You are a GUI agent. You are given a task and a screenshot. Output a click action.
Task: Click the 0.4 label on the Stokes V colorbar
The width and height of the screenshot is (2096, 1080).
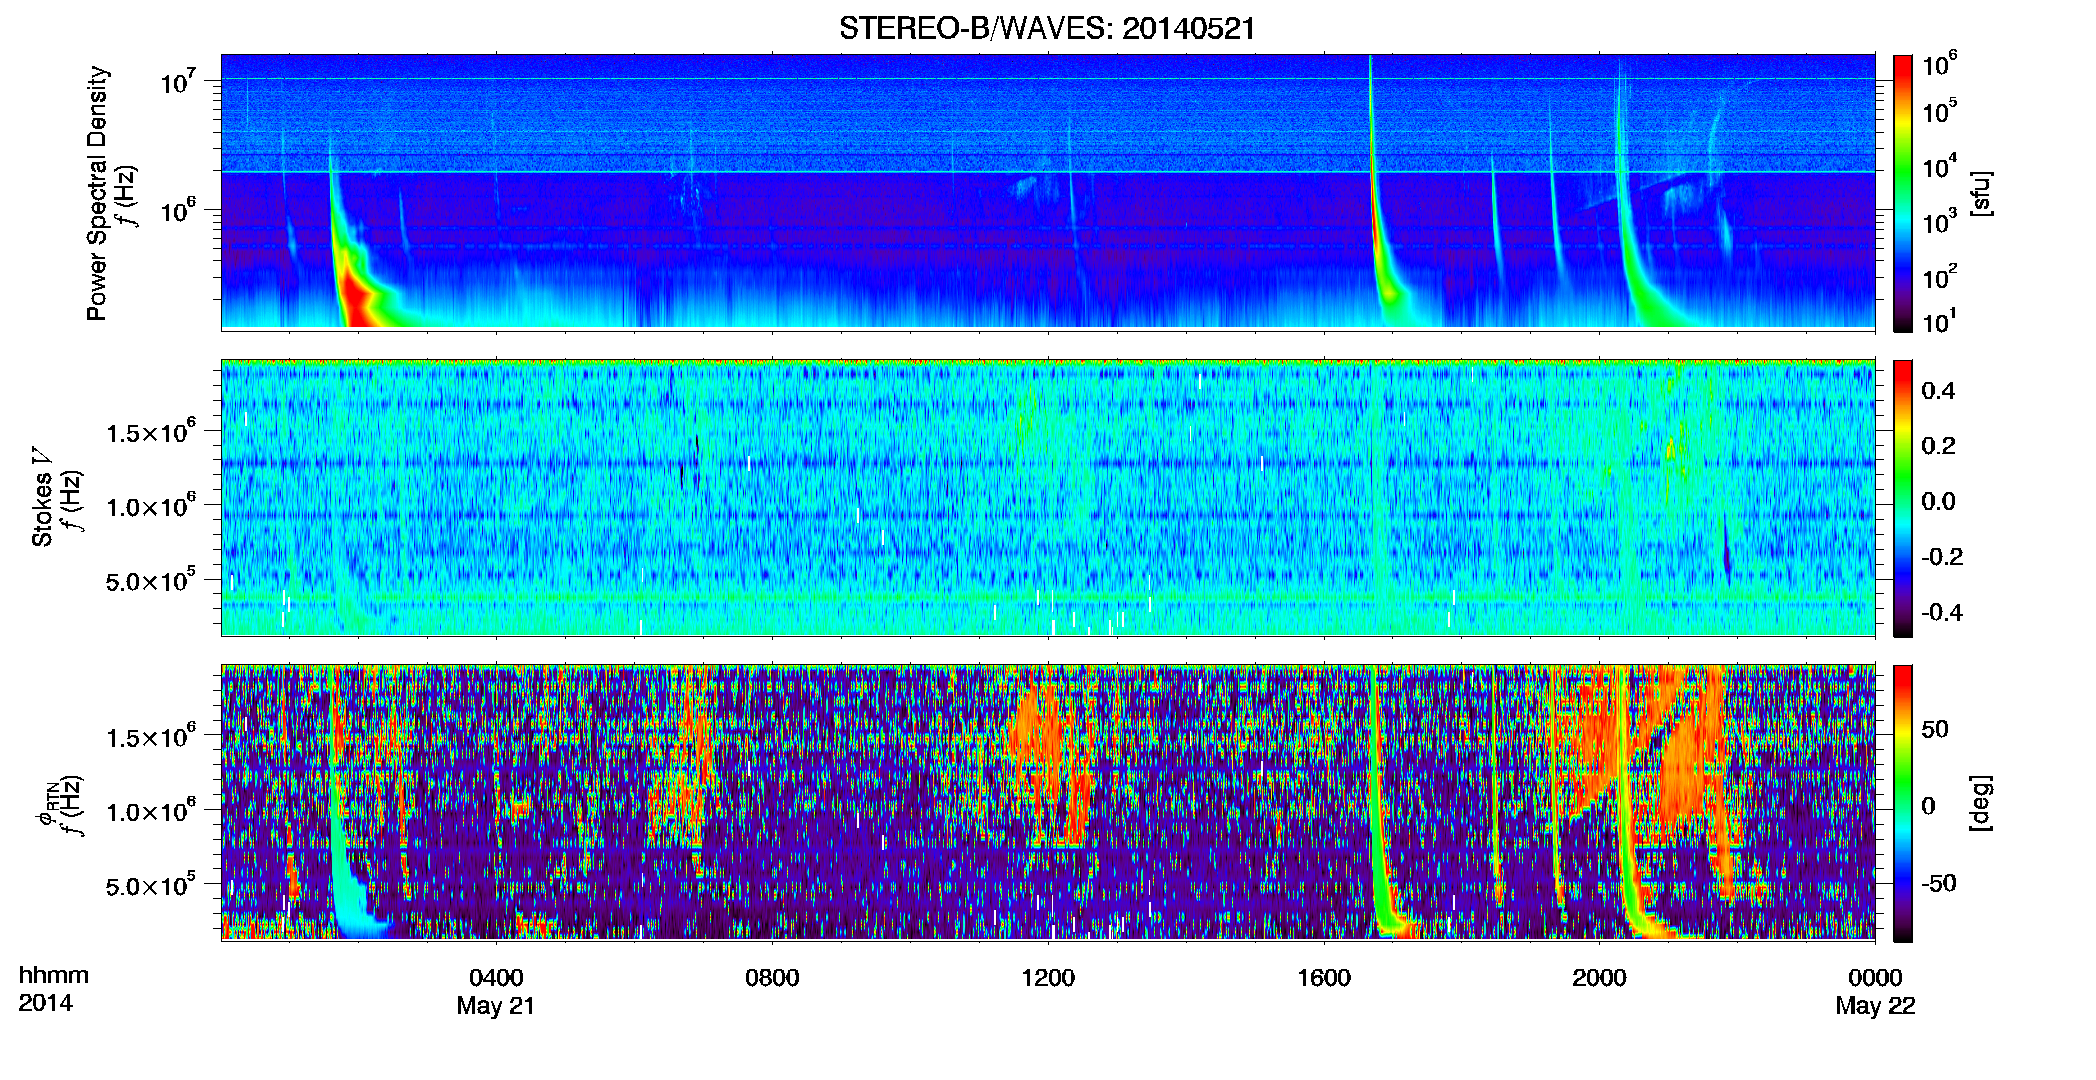[1938, 391]
